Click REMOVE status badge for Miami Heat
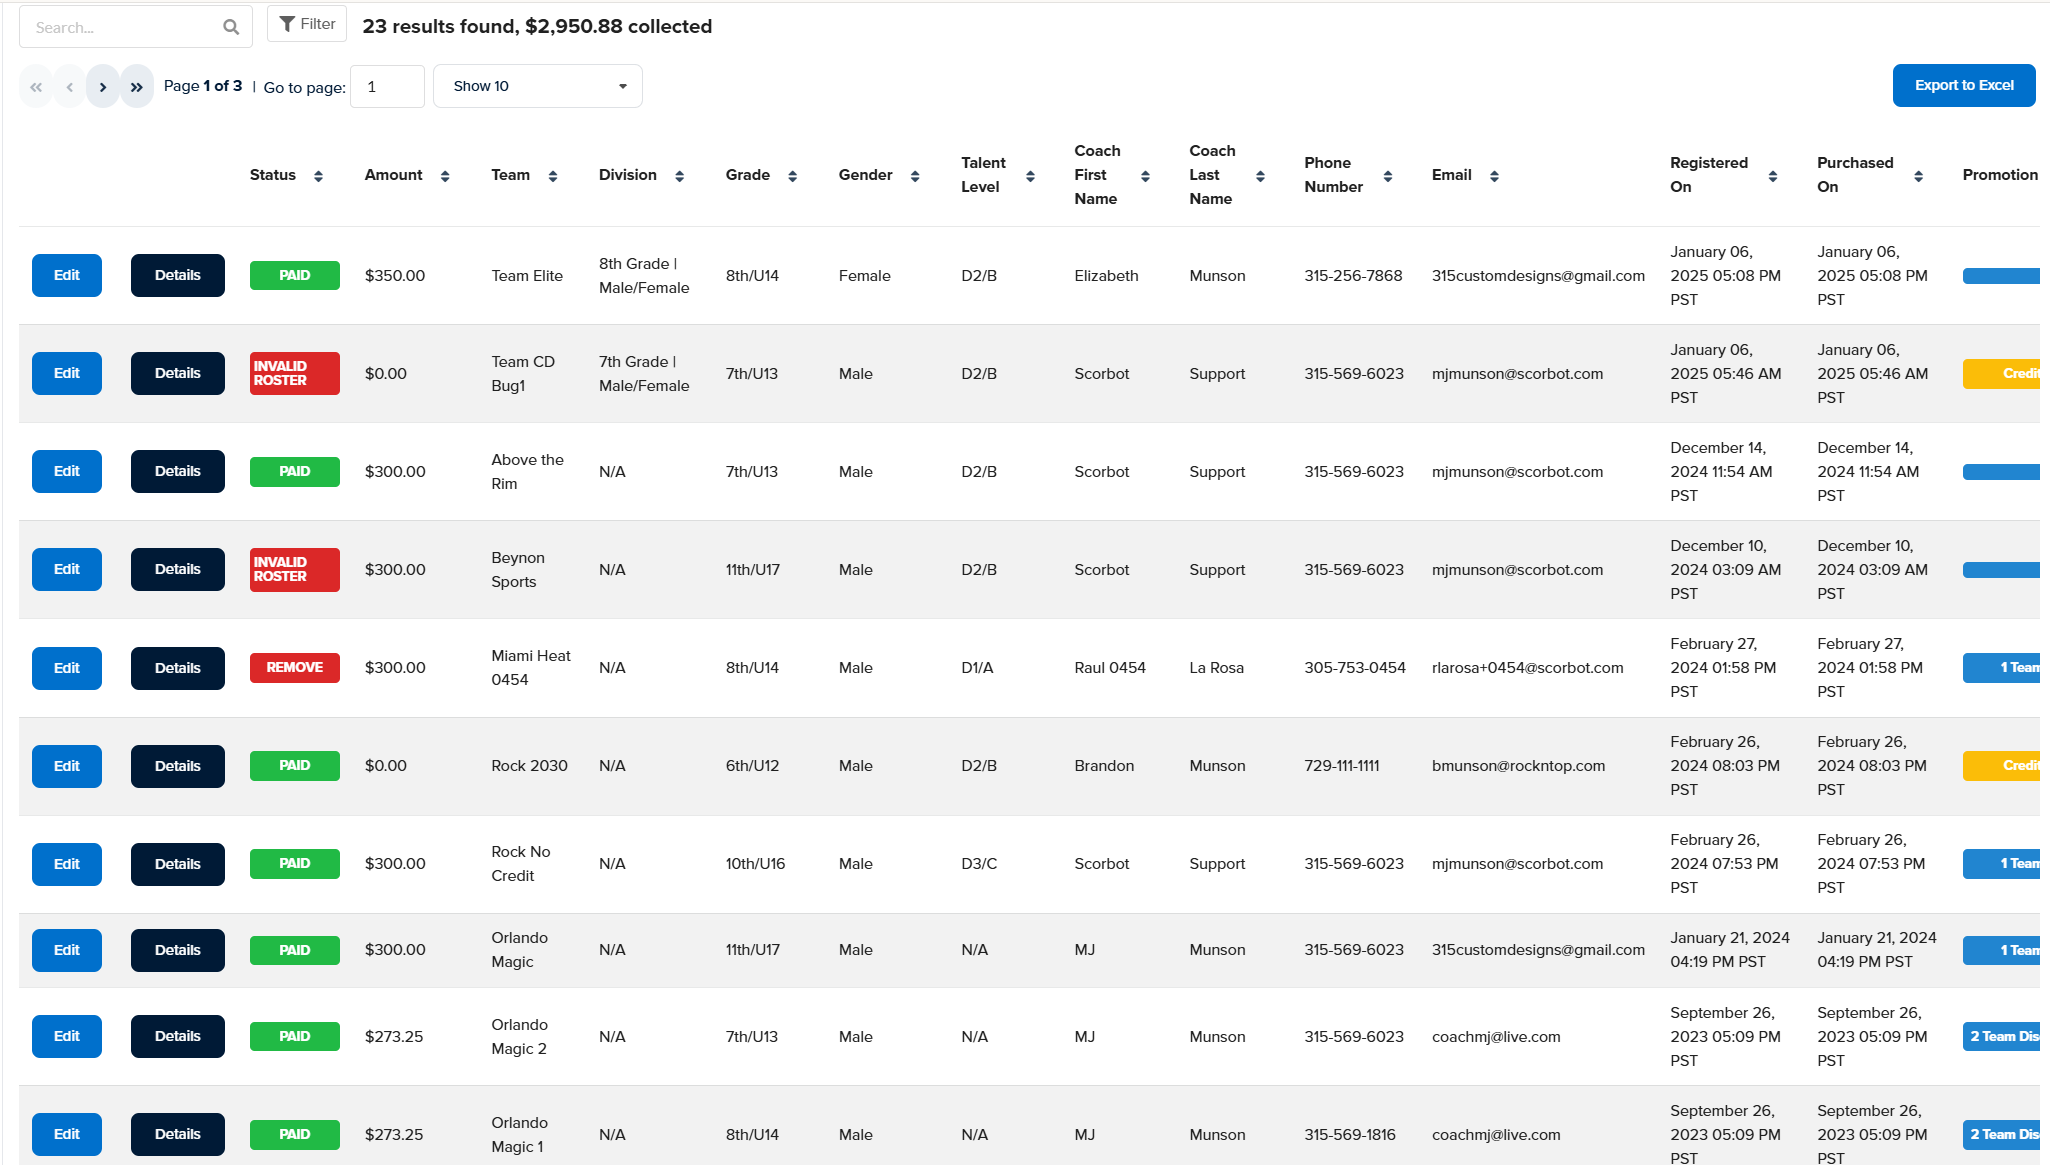Viewport: 2050px width, 1165px height. (295, 668)
